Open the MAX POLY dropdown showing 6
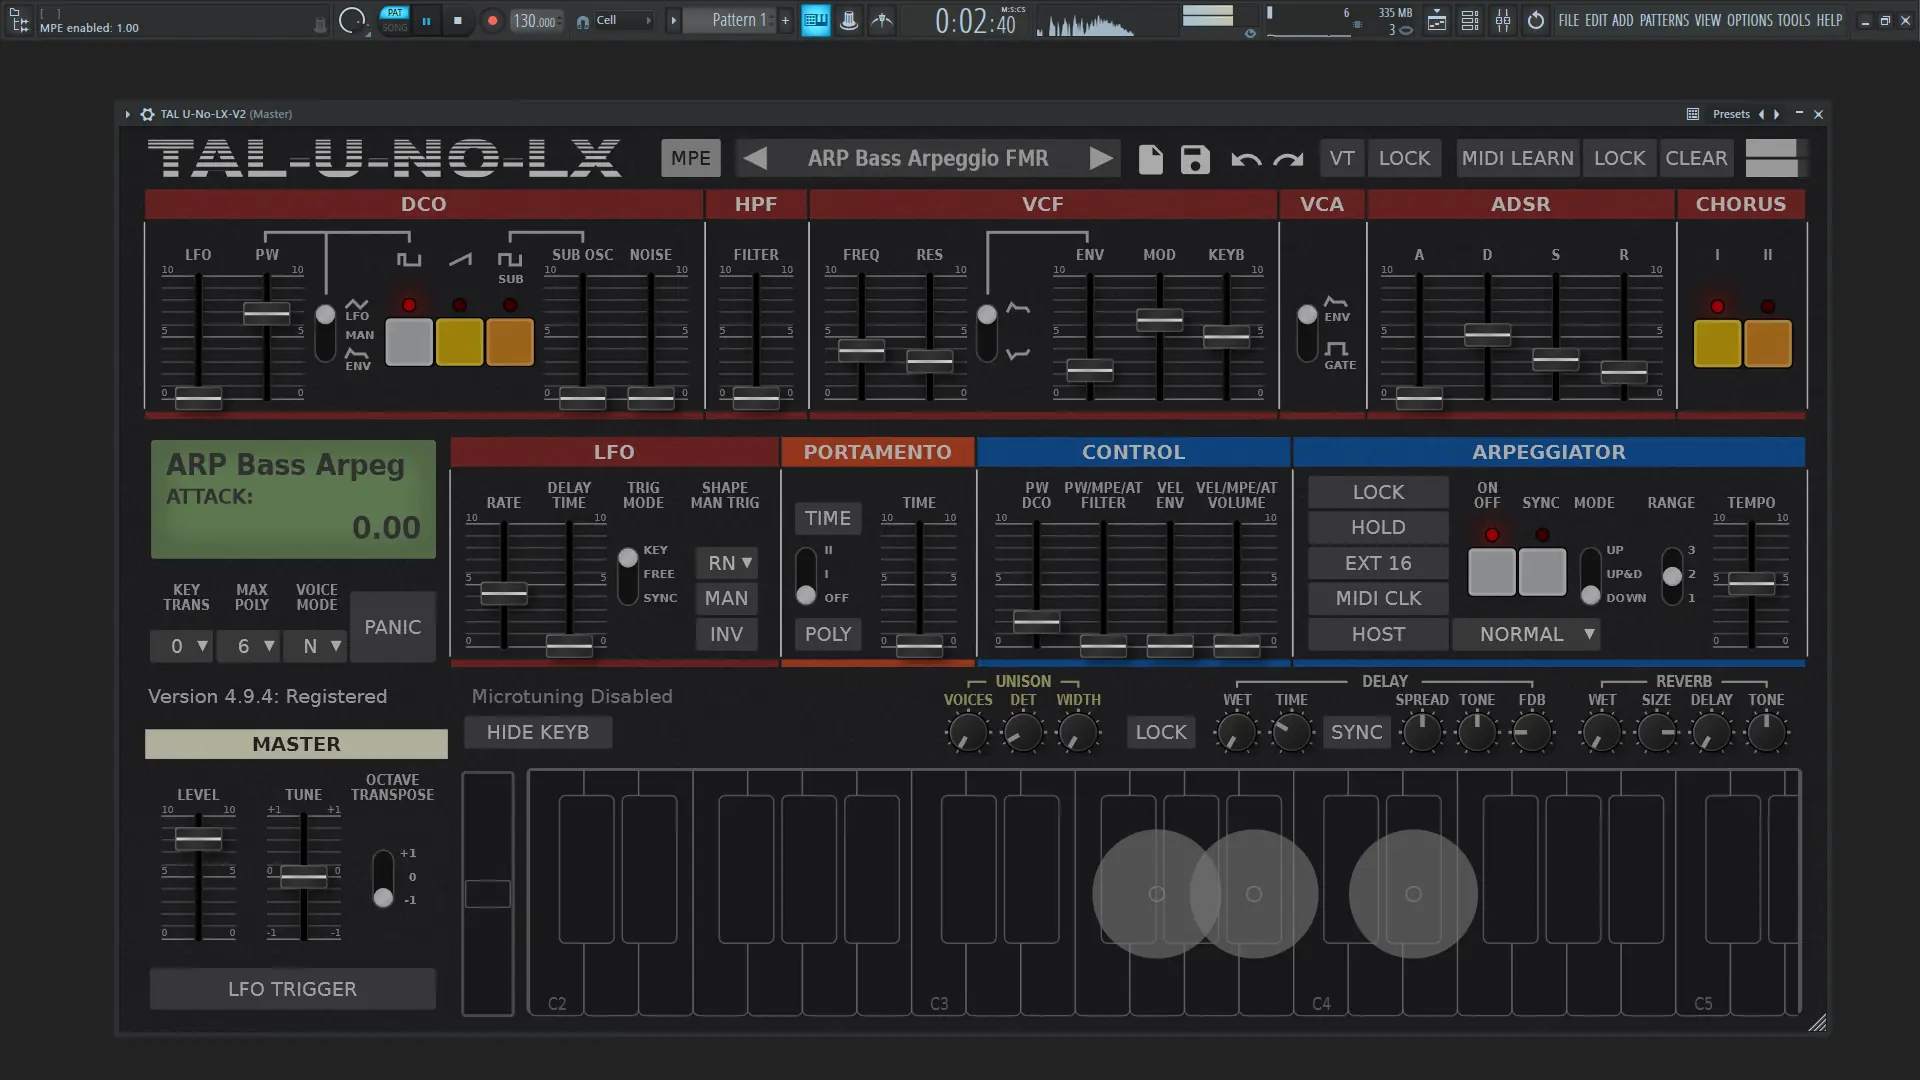The image size is (1920, 1080). point(249,646)
